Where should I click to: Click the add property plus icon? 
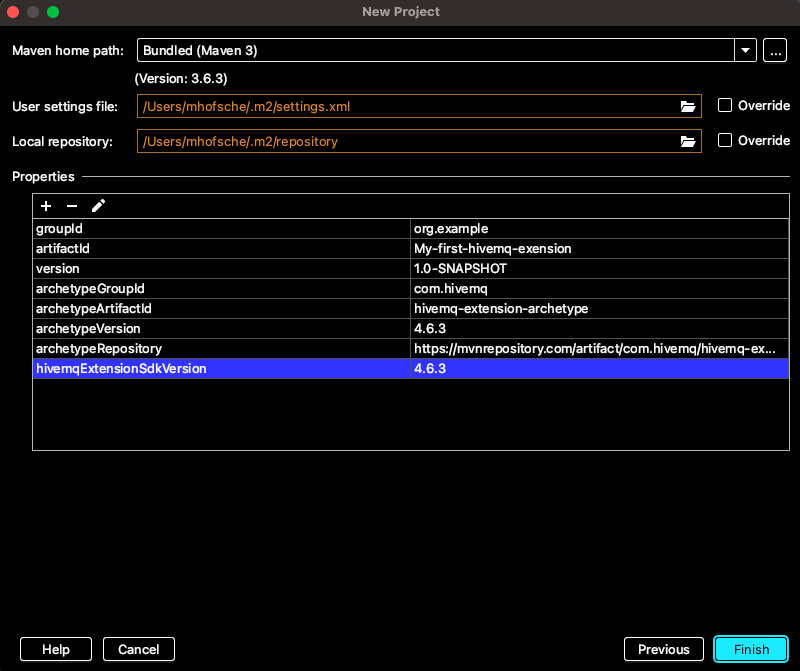46,206
